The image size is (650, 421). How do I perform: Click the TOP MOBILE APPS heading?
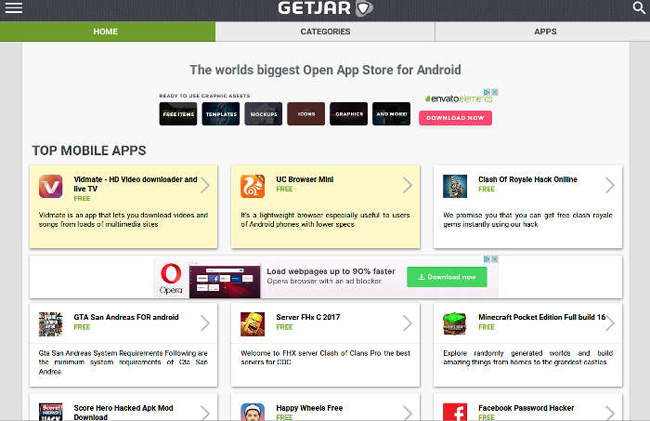pos(89,150)
